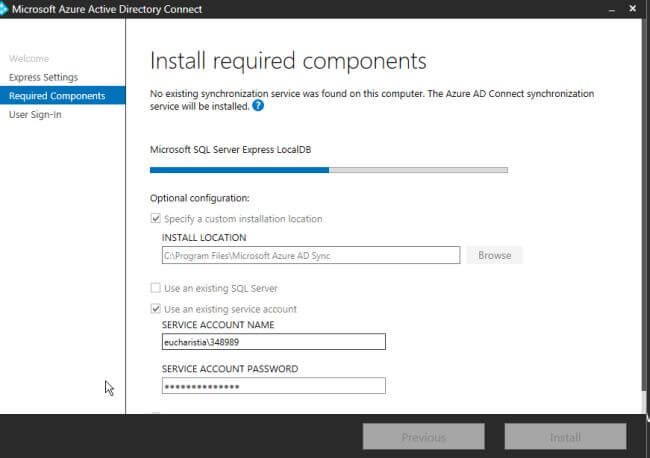Go to Express Settings step
This screenshot has height=458, width=650.
[x=44, y=78]
